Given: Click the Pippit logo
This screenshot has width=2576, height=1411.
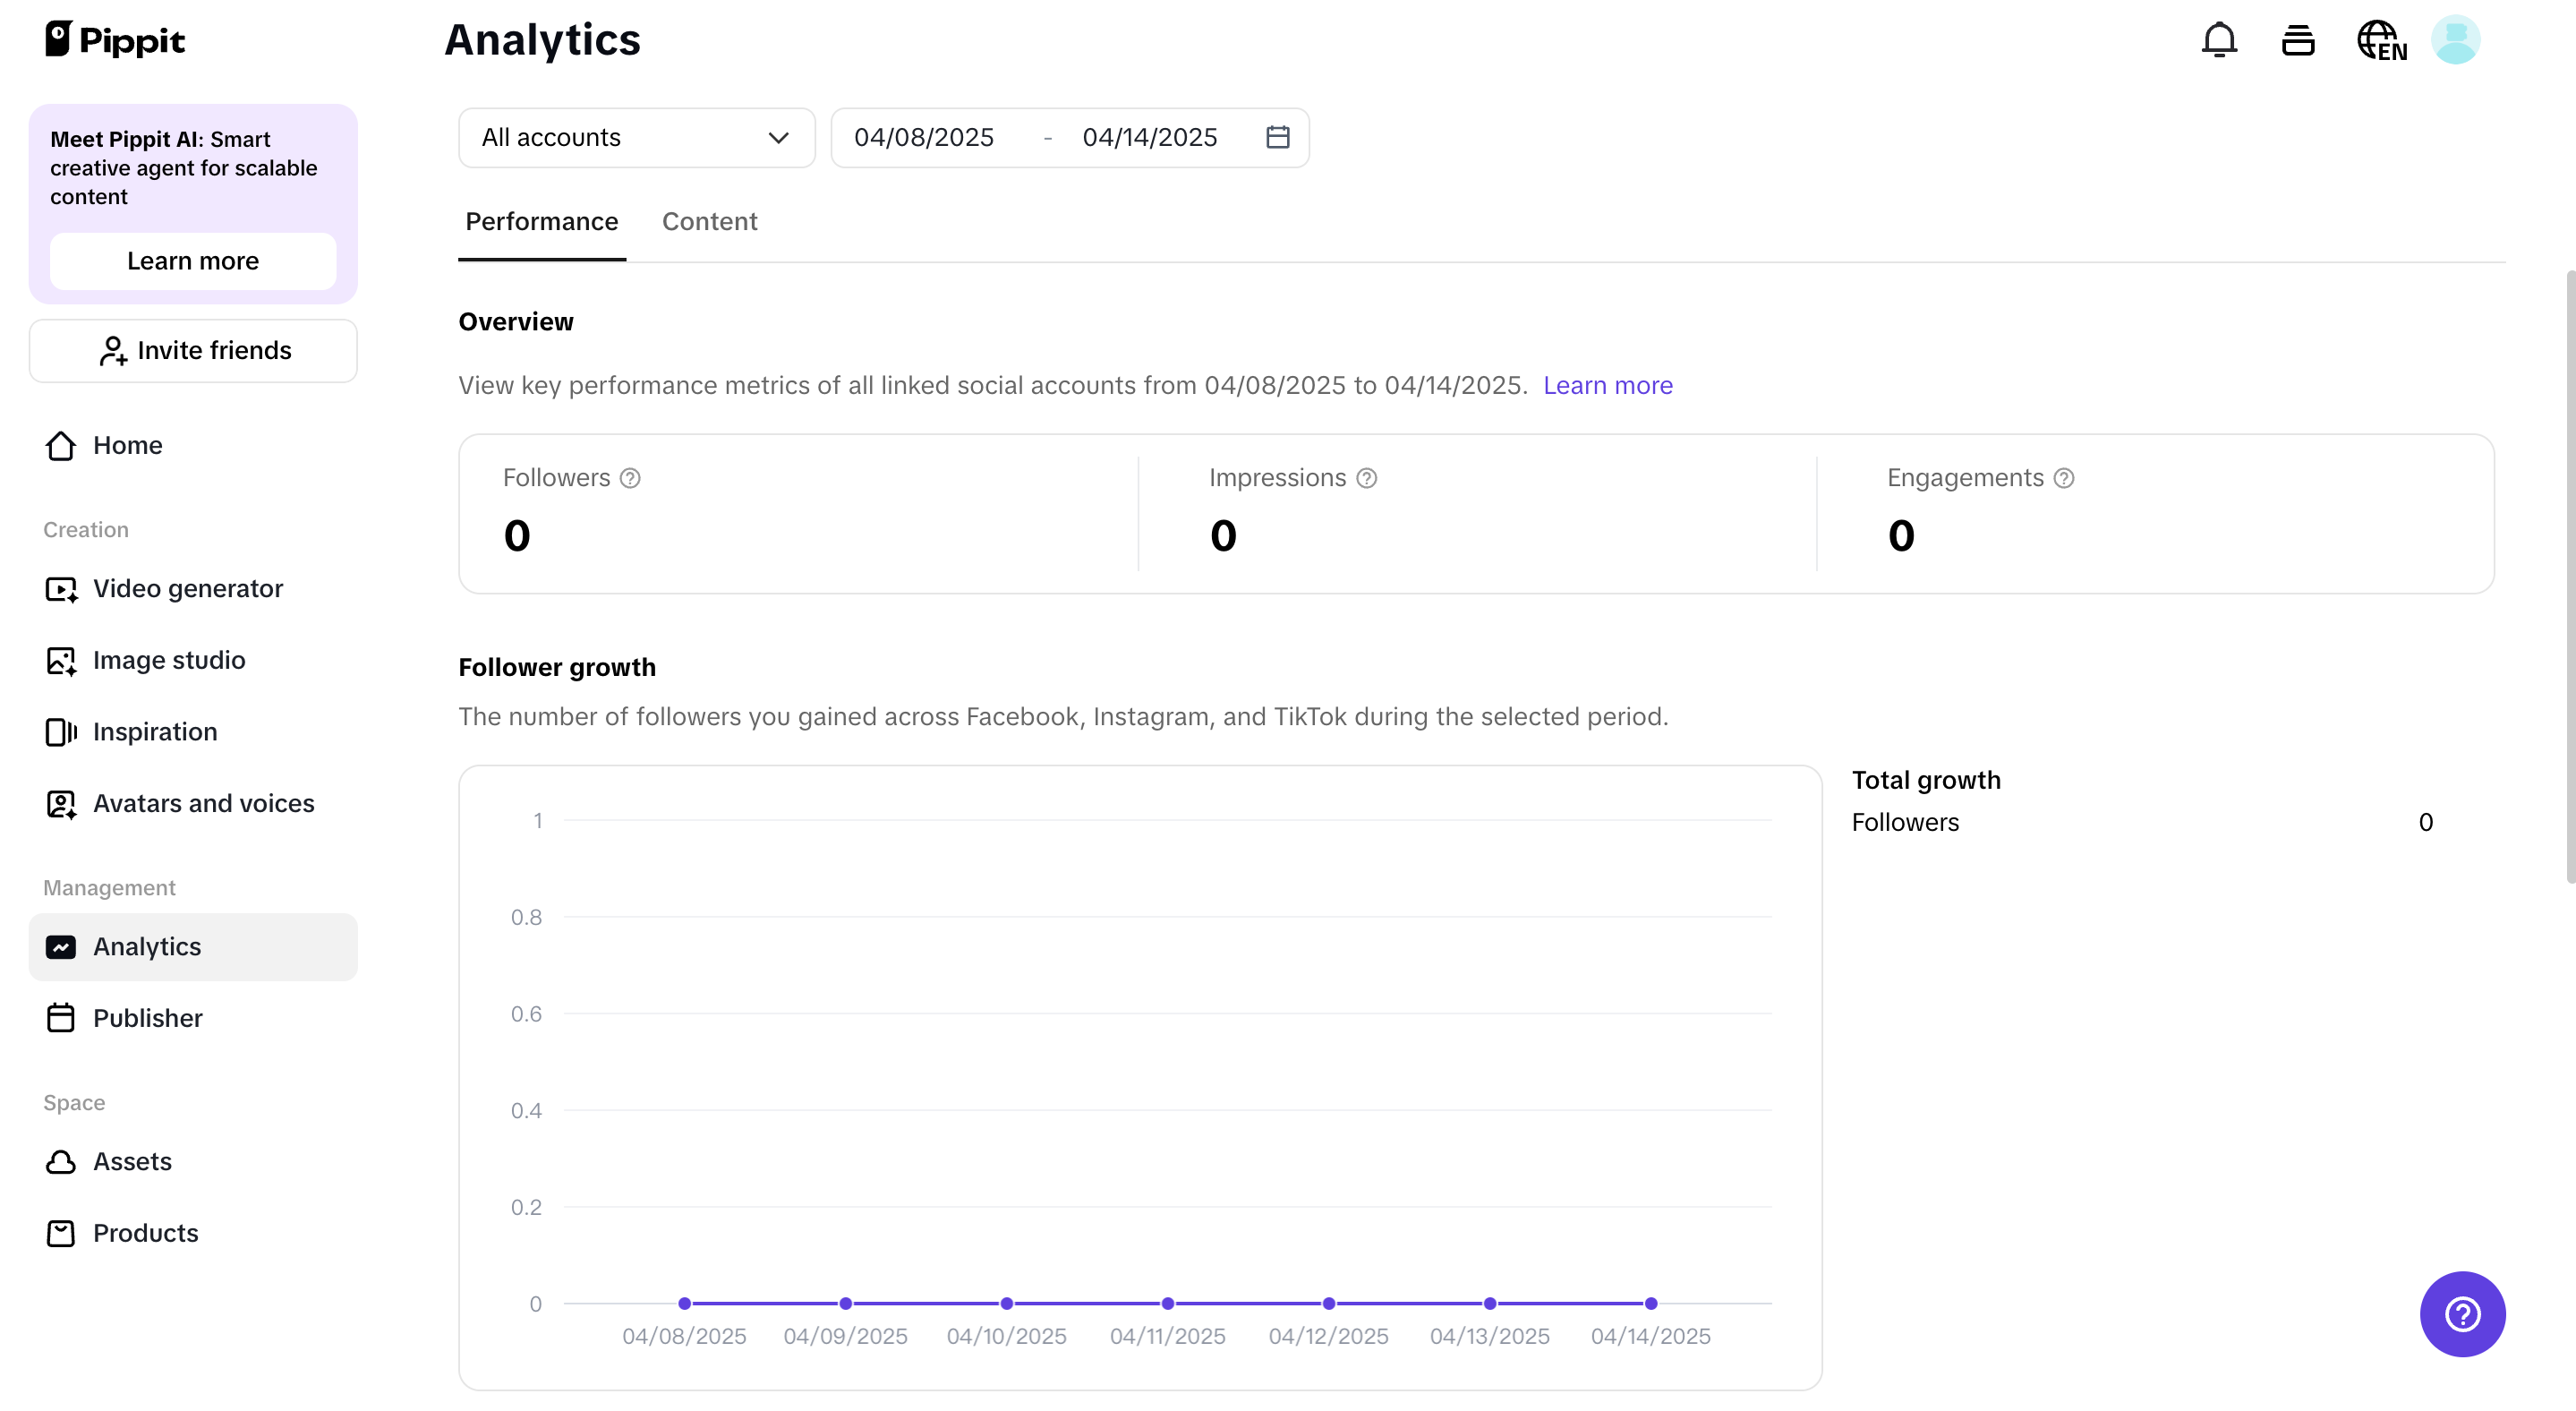Looking at the screenshot, I should (114, 39).
